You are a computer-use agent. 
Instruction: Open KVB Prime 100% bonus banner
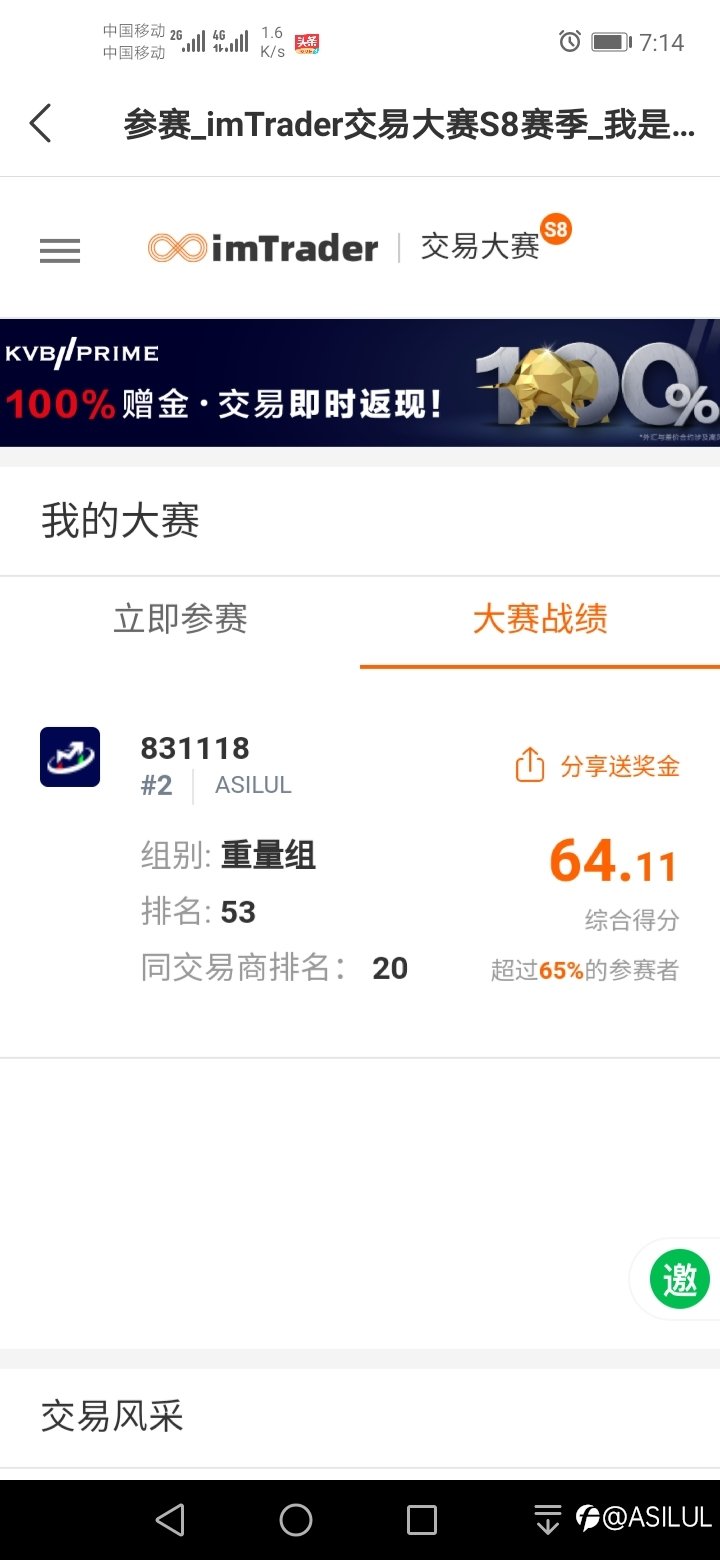pyautogui.click(x=360, y=383)
